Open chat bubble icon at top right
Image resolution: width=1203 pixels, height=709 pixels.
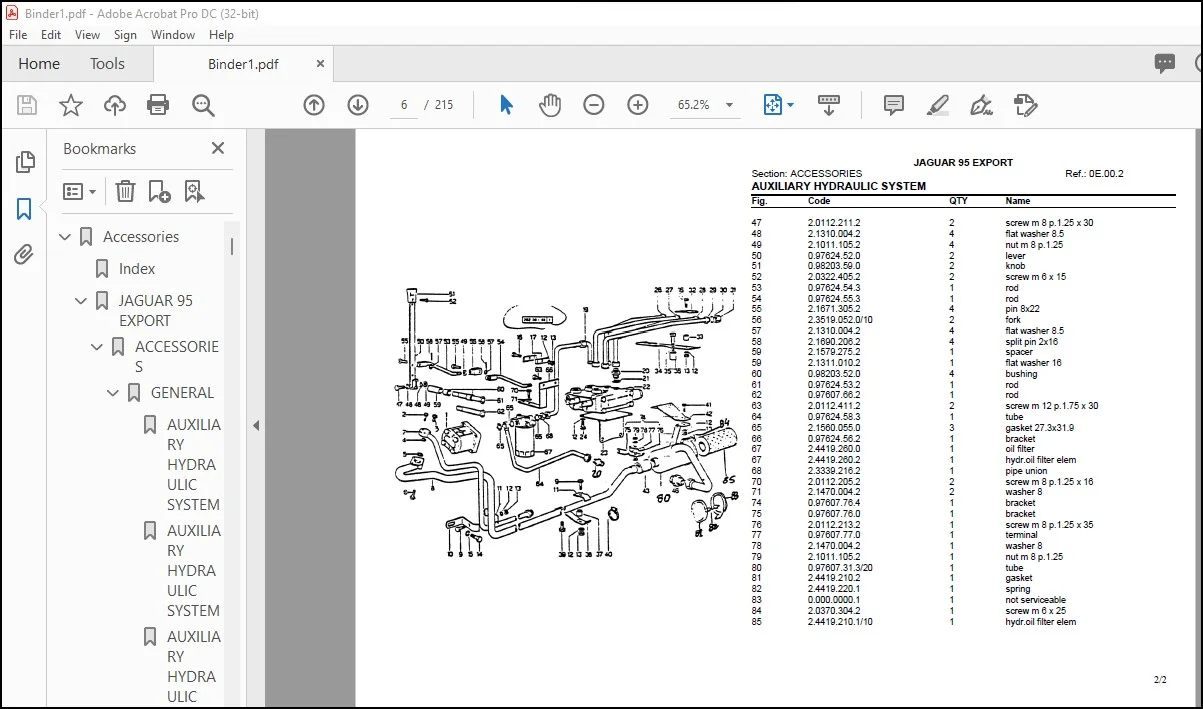[1165, 63]
